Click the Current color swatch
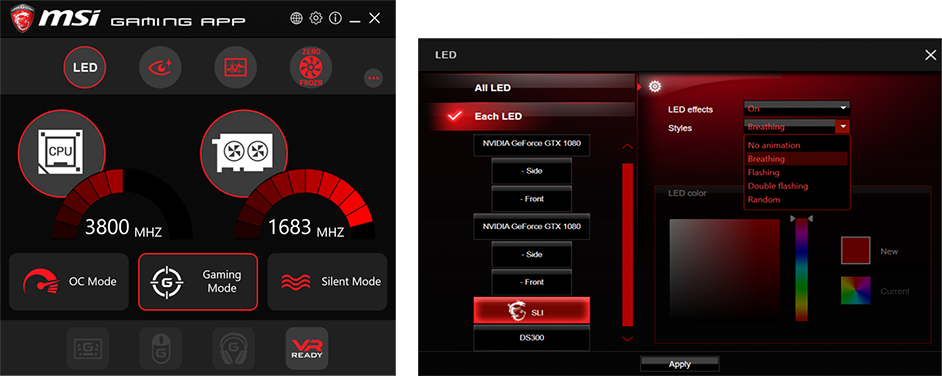Image resolution: width=942 pixels, height=376 pixels. point(855,291)
